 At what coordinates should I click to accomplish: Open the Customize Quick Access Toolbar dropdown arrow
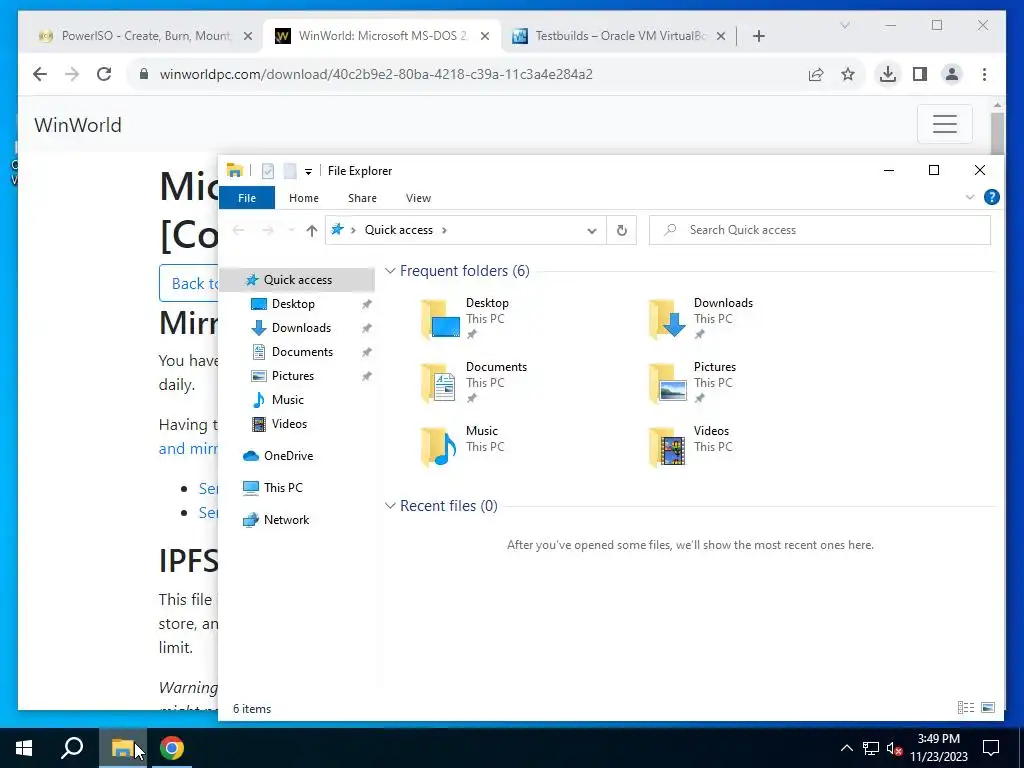(x=308, y=172)
